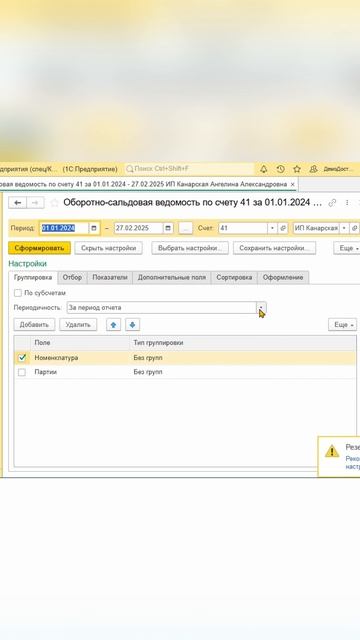Open the organization item icon
Viewport: 360px width, 640px height.
355,228
